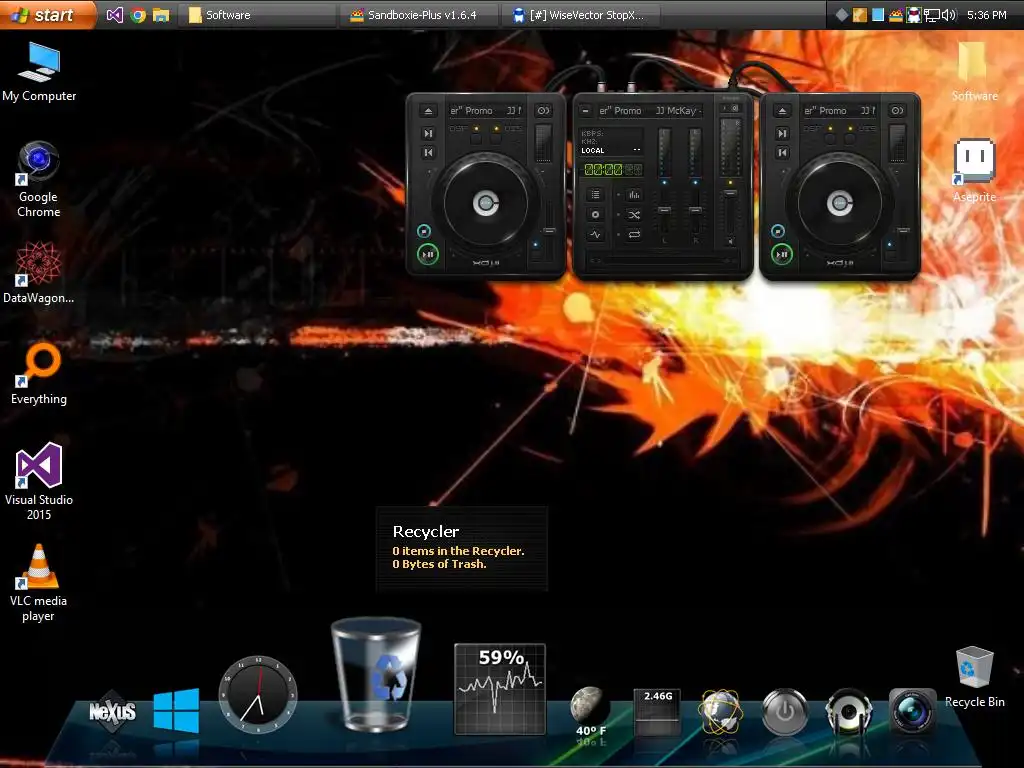Click the Sandboxie icon in the system tray
1024x768 pixels.
tap(896, 14)
